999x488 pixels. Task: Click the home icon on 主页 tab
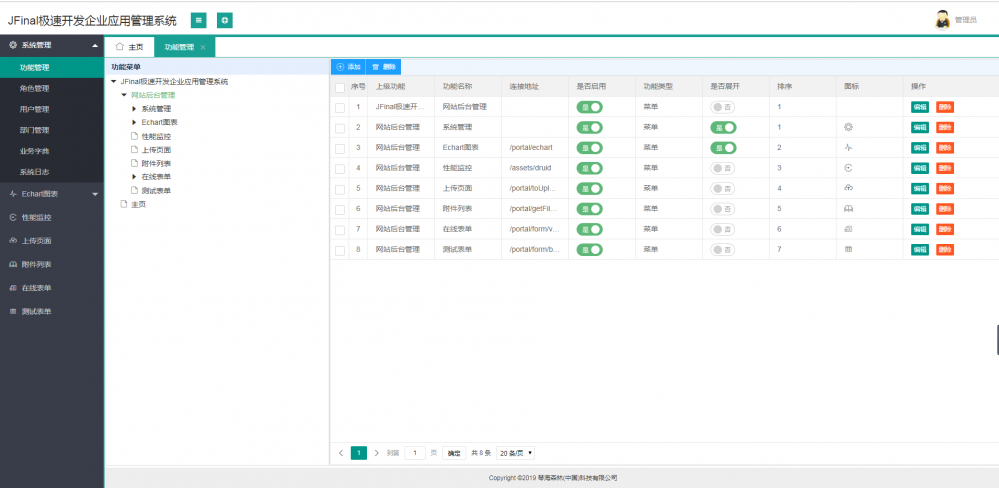point(119,47)
